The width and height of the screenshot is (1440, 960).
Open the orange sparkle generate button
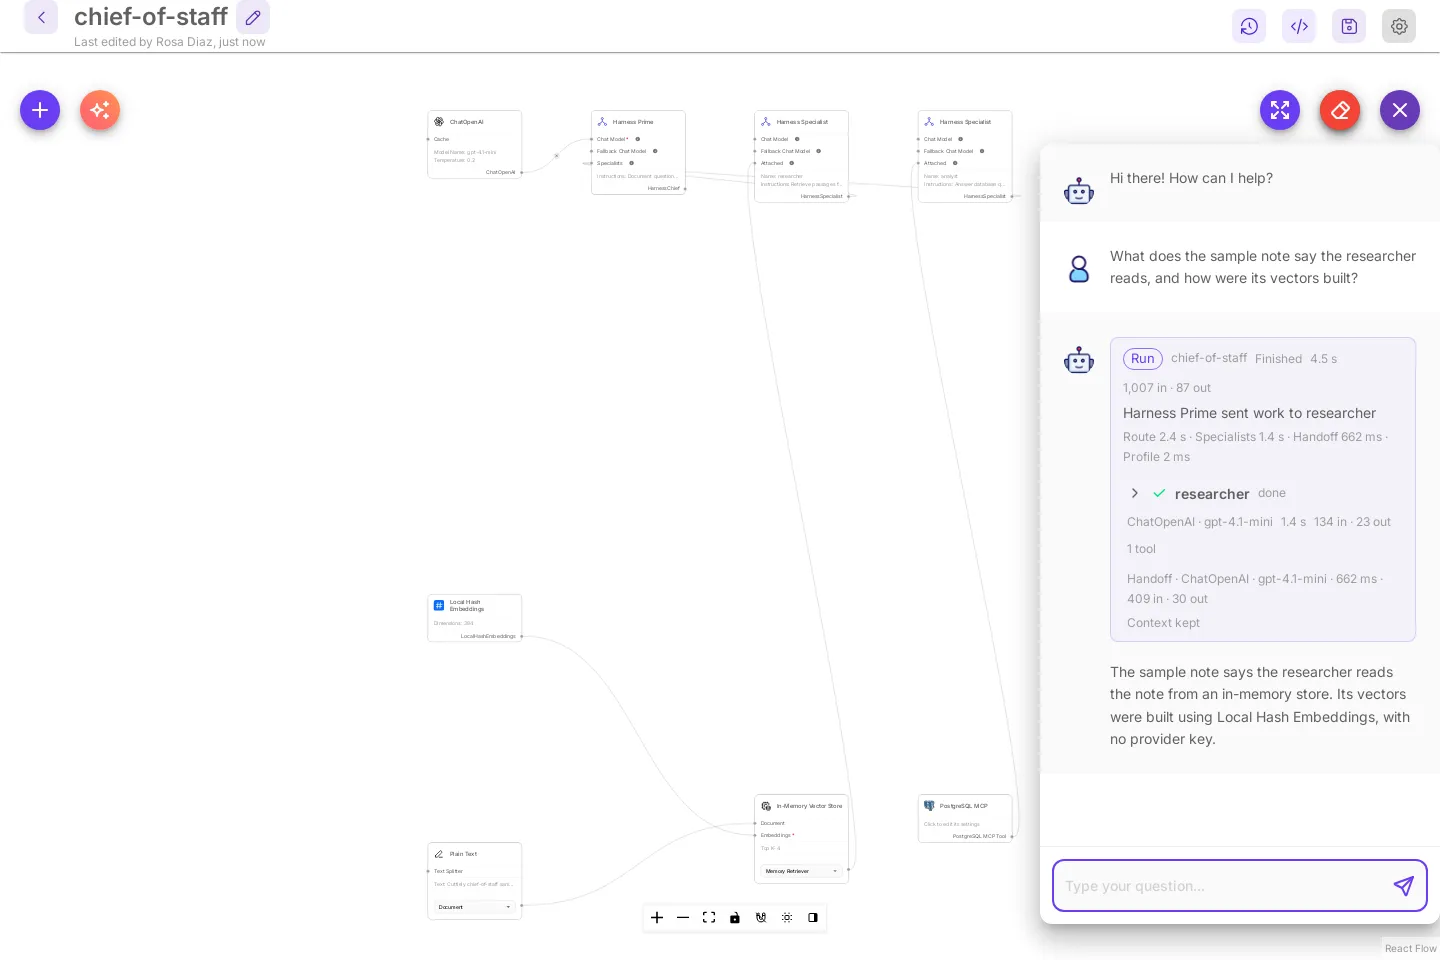coord(100,110)
